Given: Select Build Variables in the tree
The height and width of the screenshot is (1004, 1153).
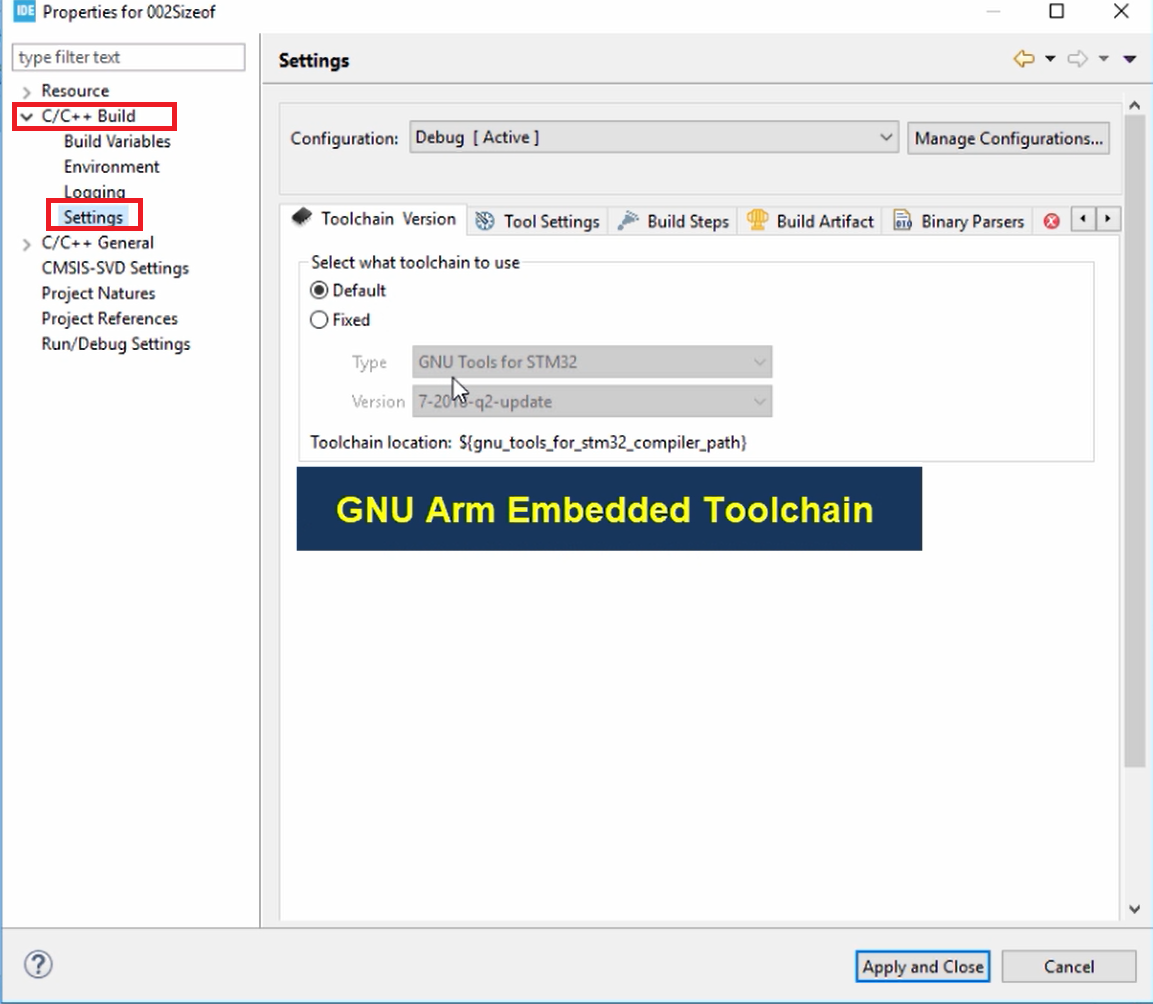Looking at the screenshot, I should tap(117, 141).
